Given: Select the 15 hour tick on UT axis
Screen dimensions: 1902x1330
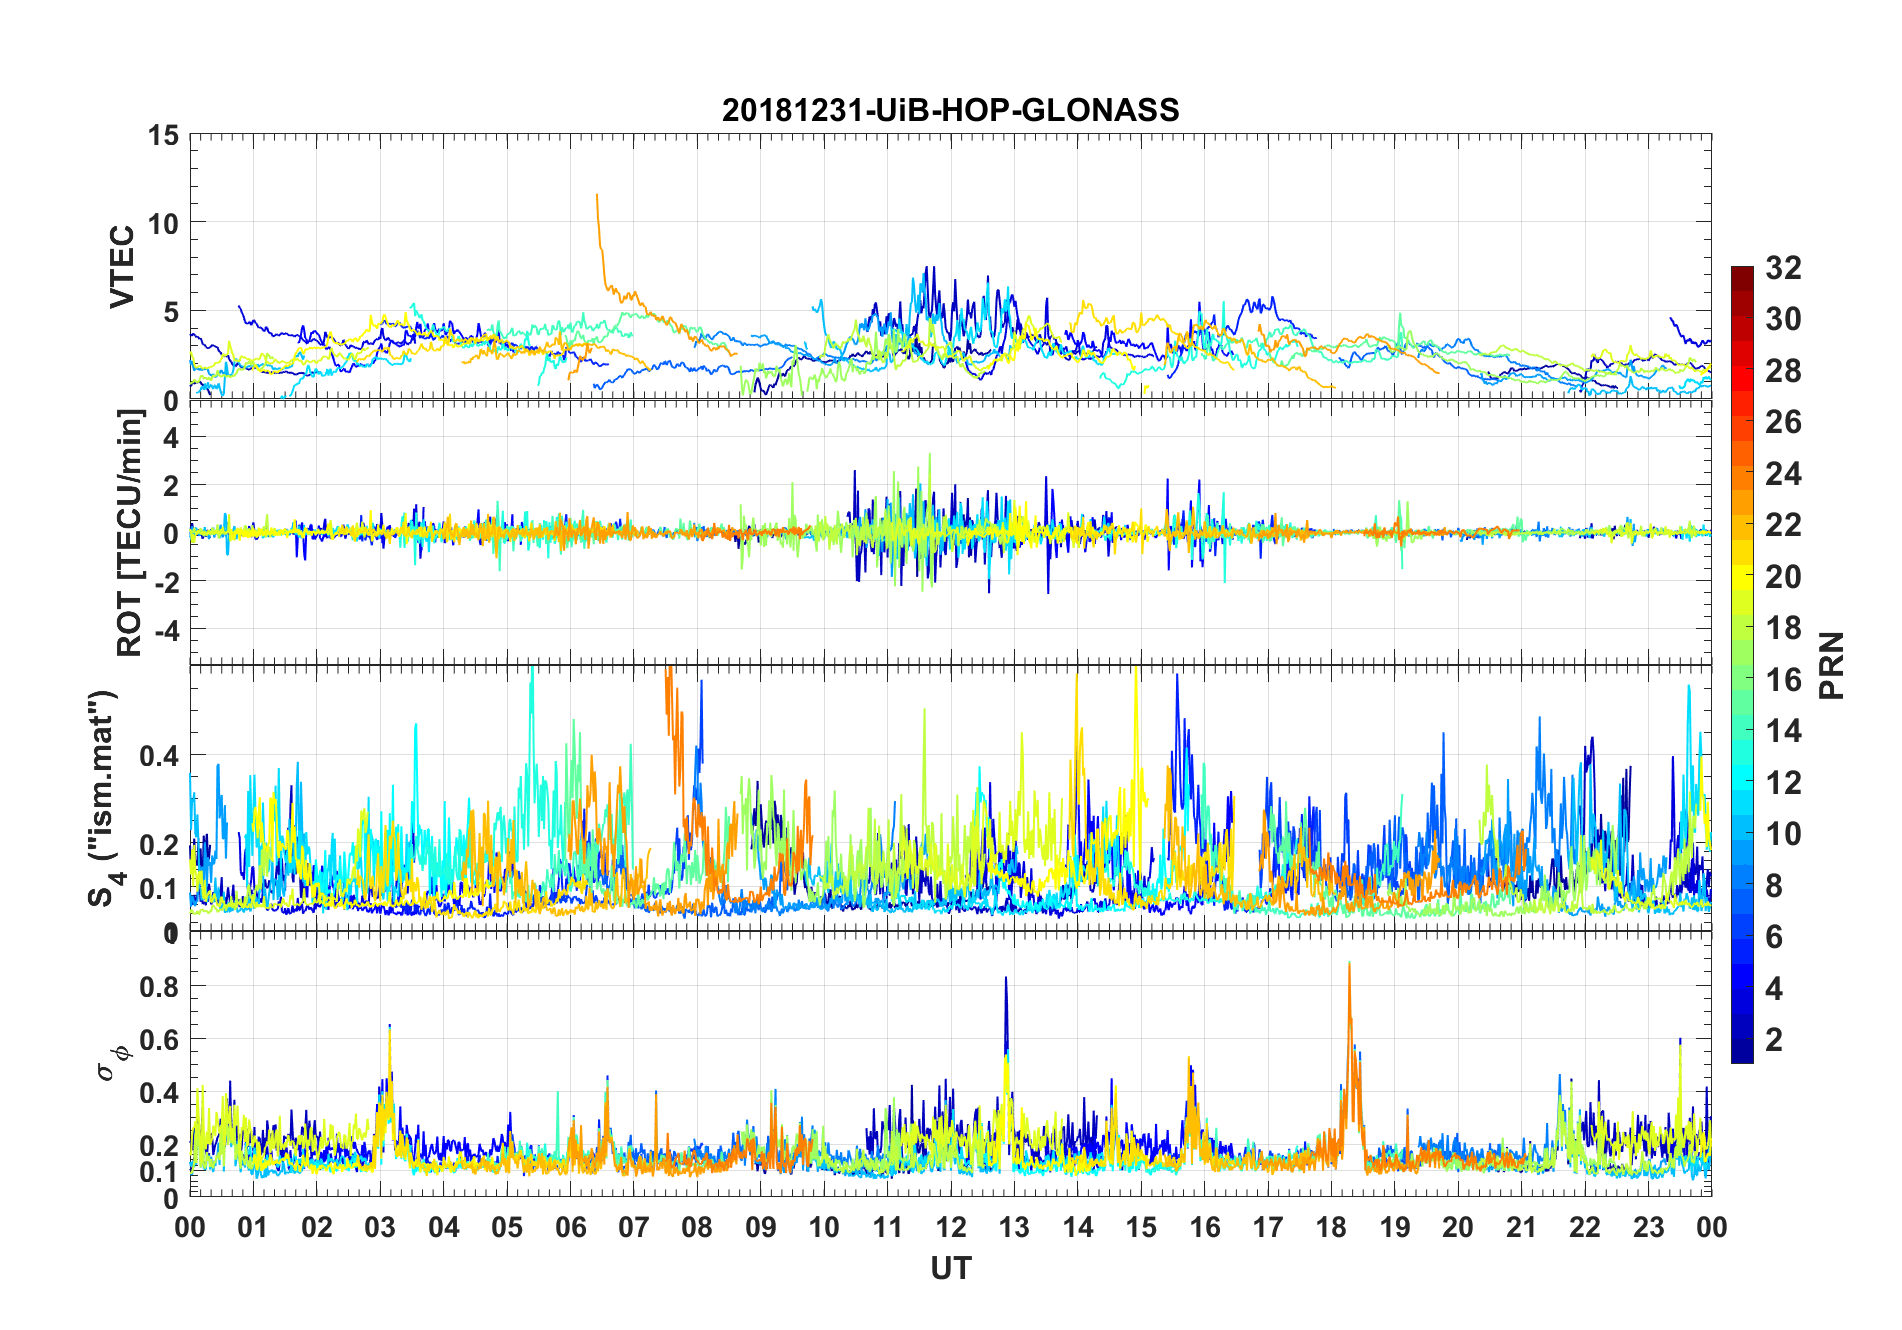Looking at the screenshot, I should (x=1141, y=1227).
